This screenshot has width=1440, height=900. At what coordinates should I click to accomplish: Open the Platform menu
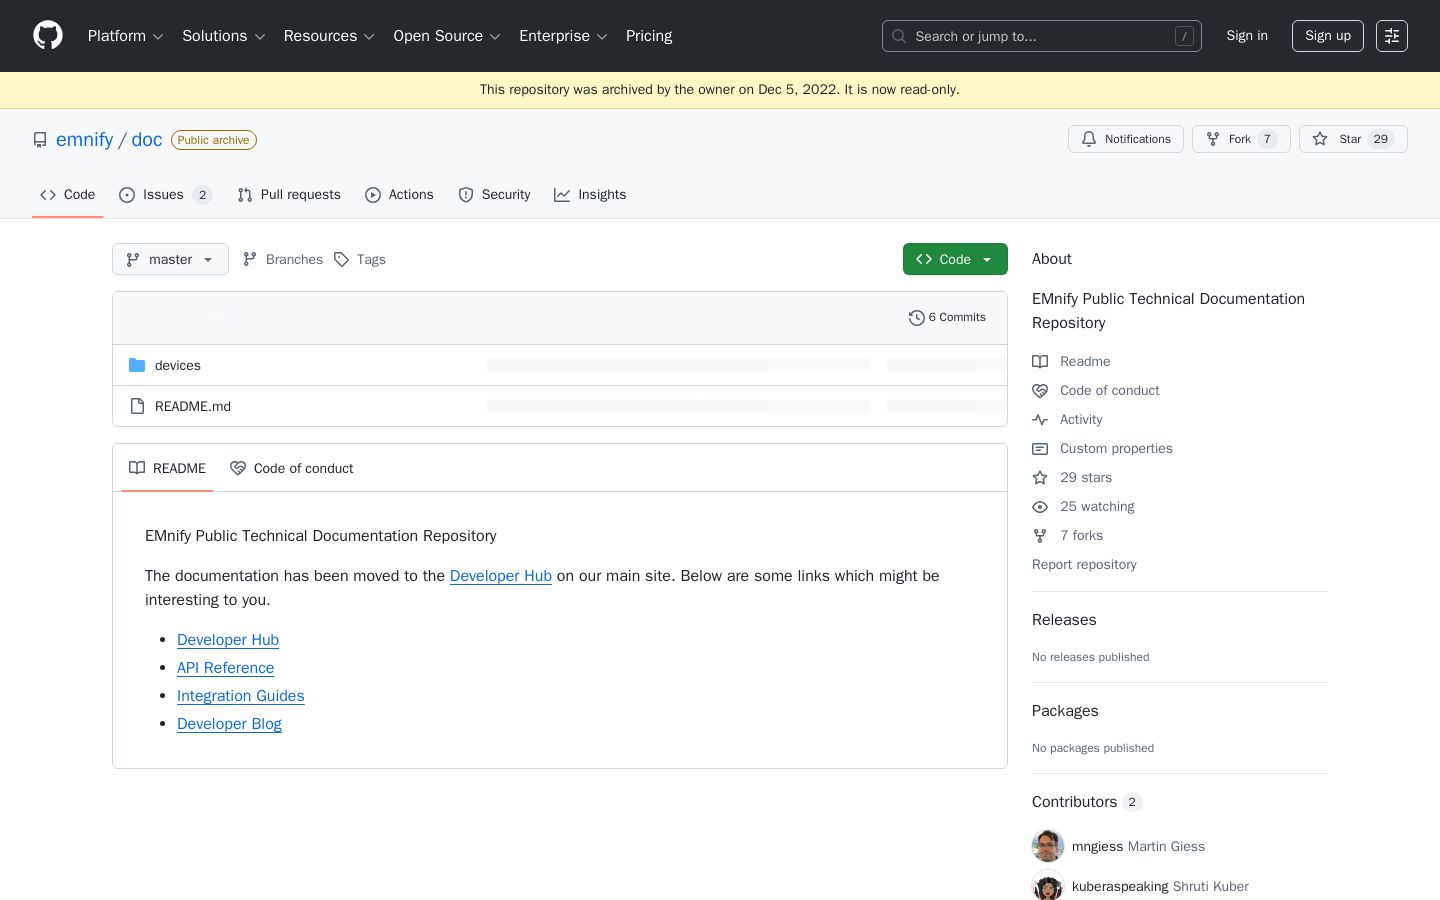tap(125, 36)
